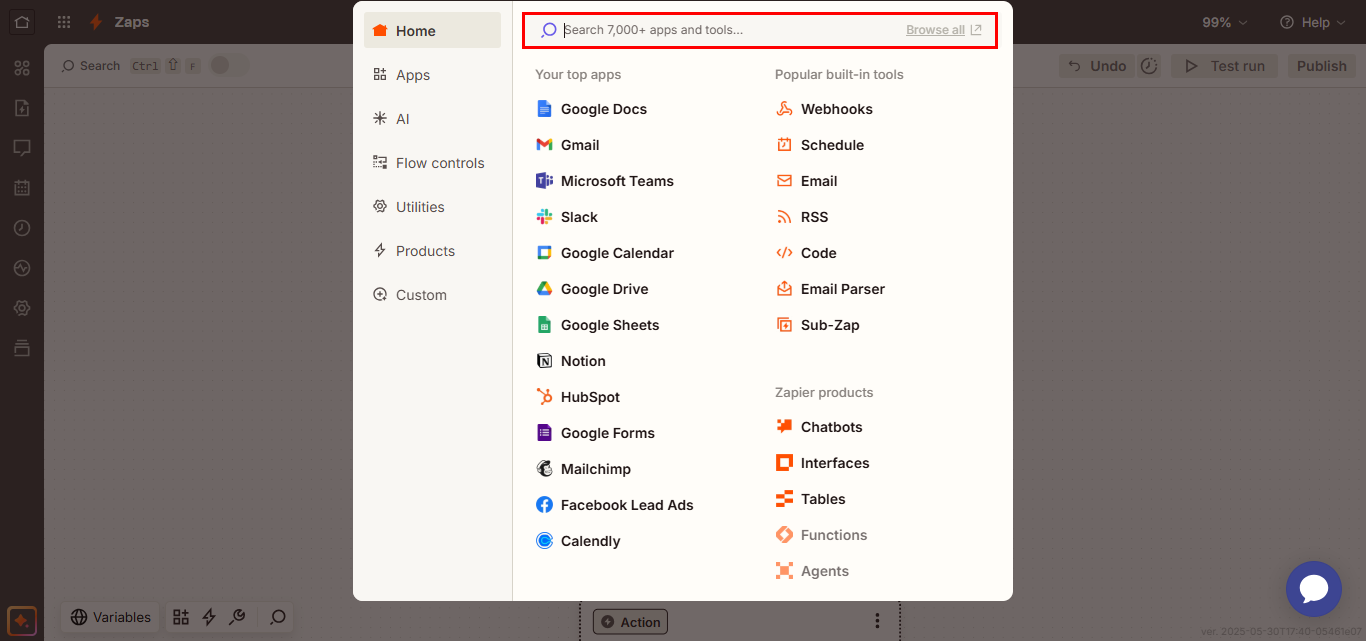Click the Zapier home icon top-left

pyautogui.click(x=22, y=22)
